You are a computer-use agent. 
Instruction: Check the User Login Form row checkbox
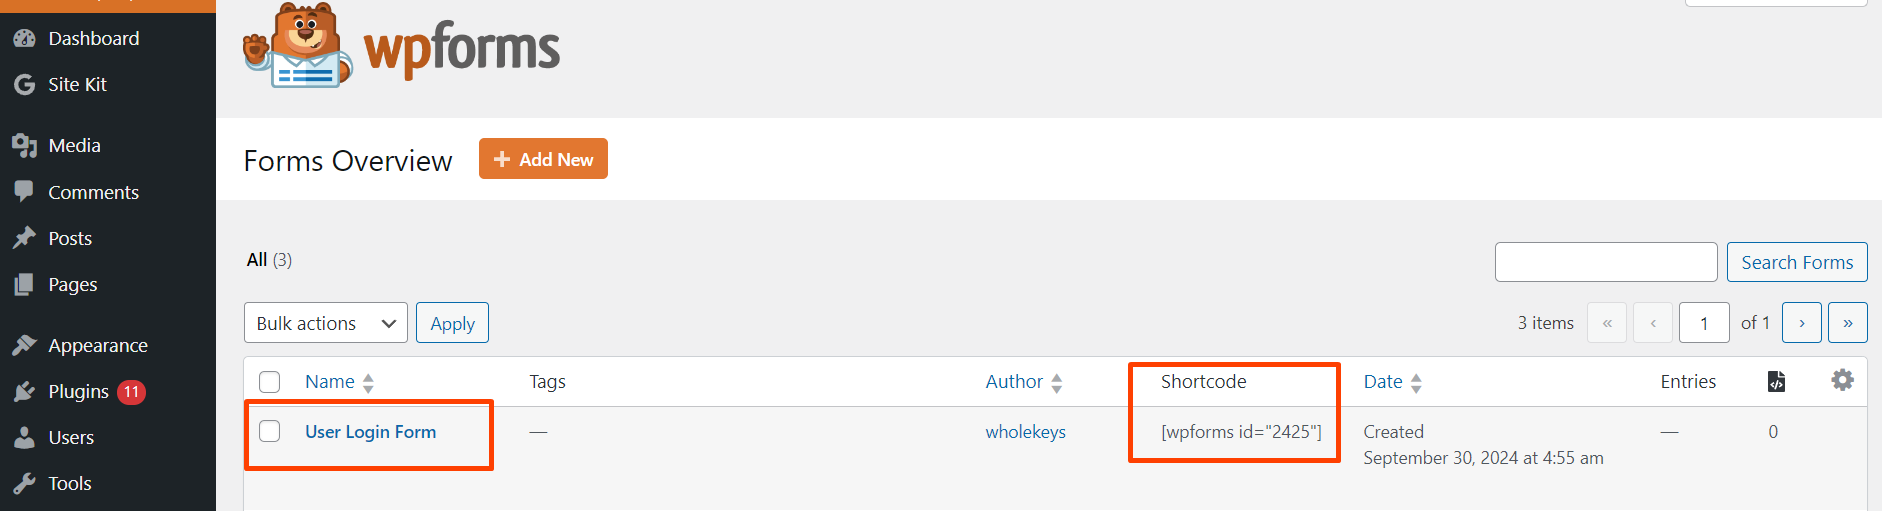point(269,431)
